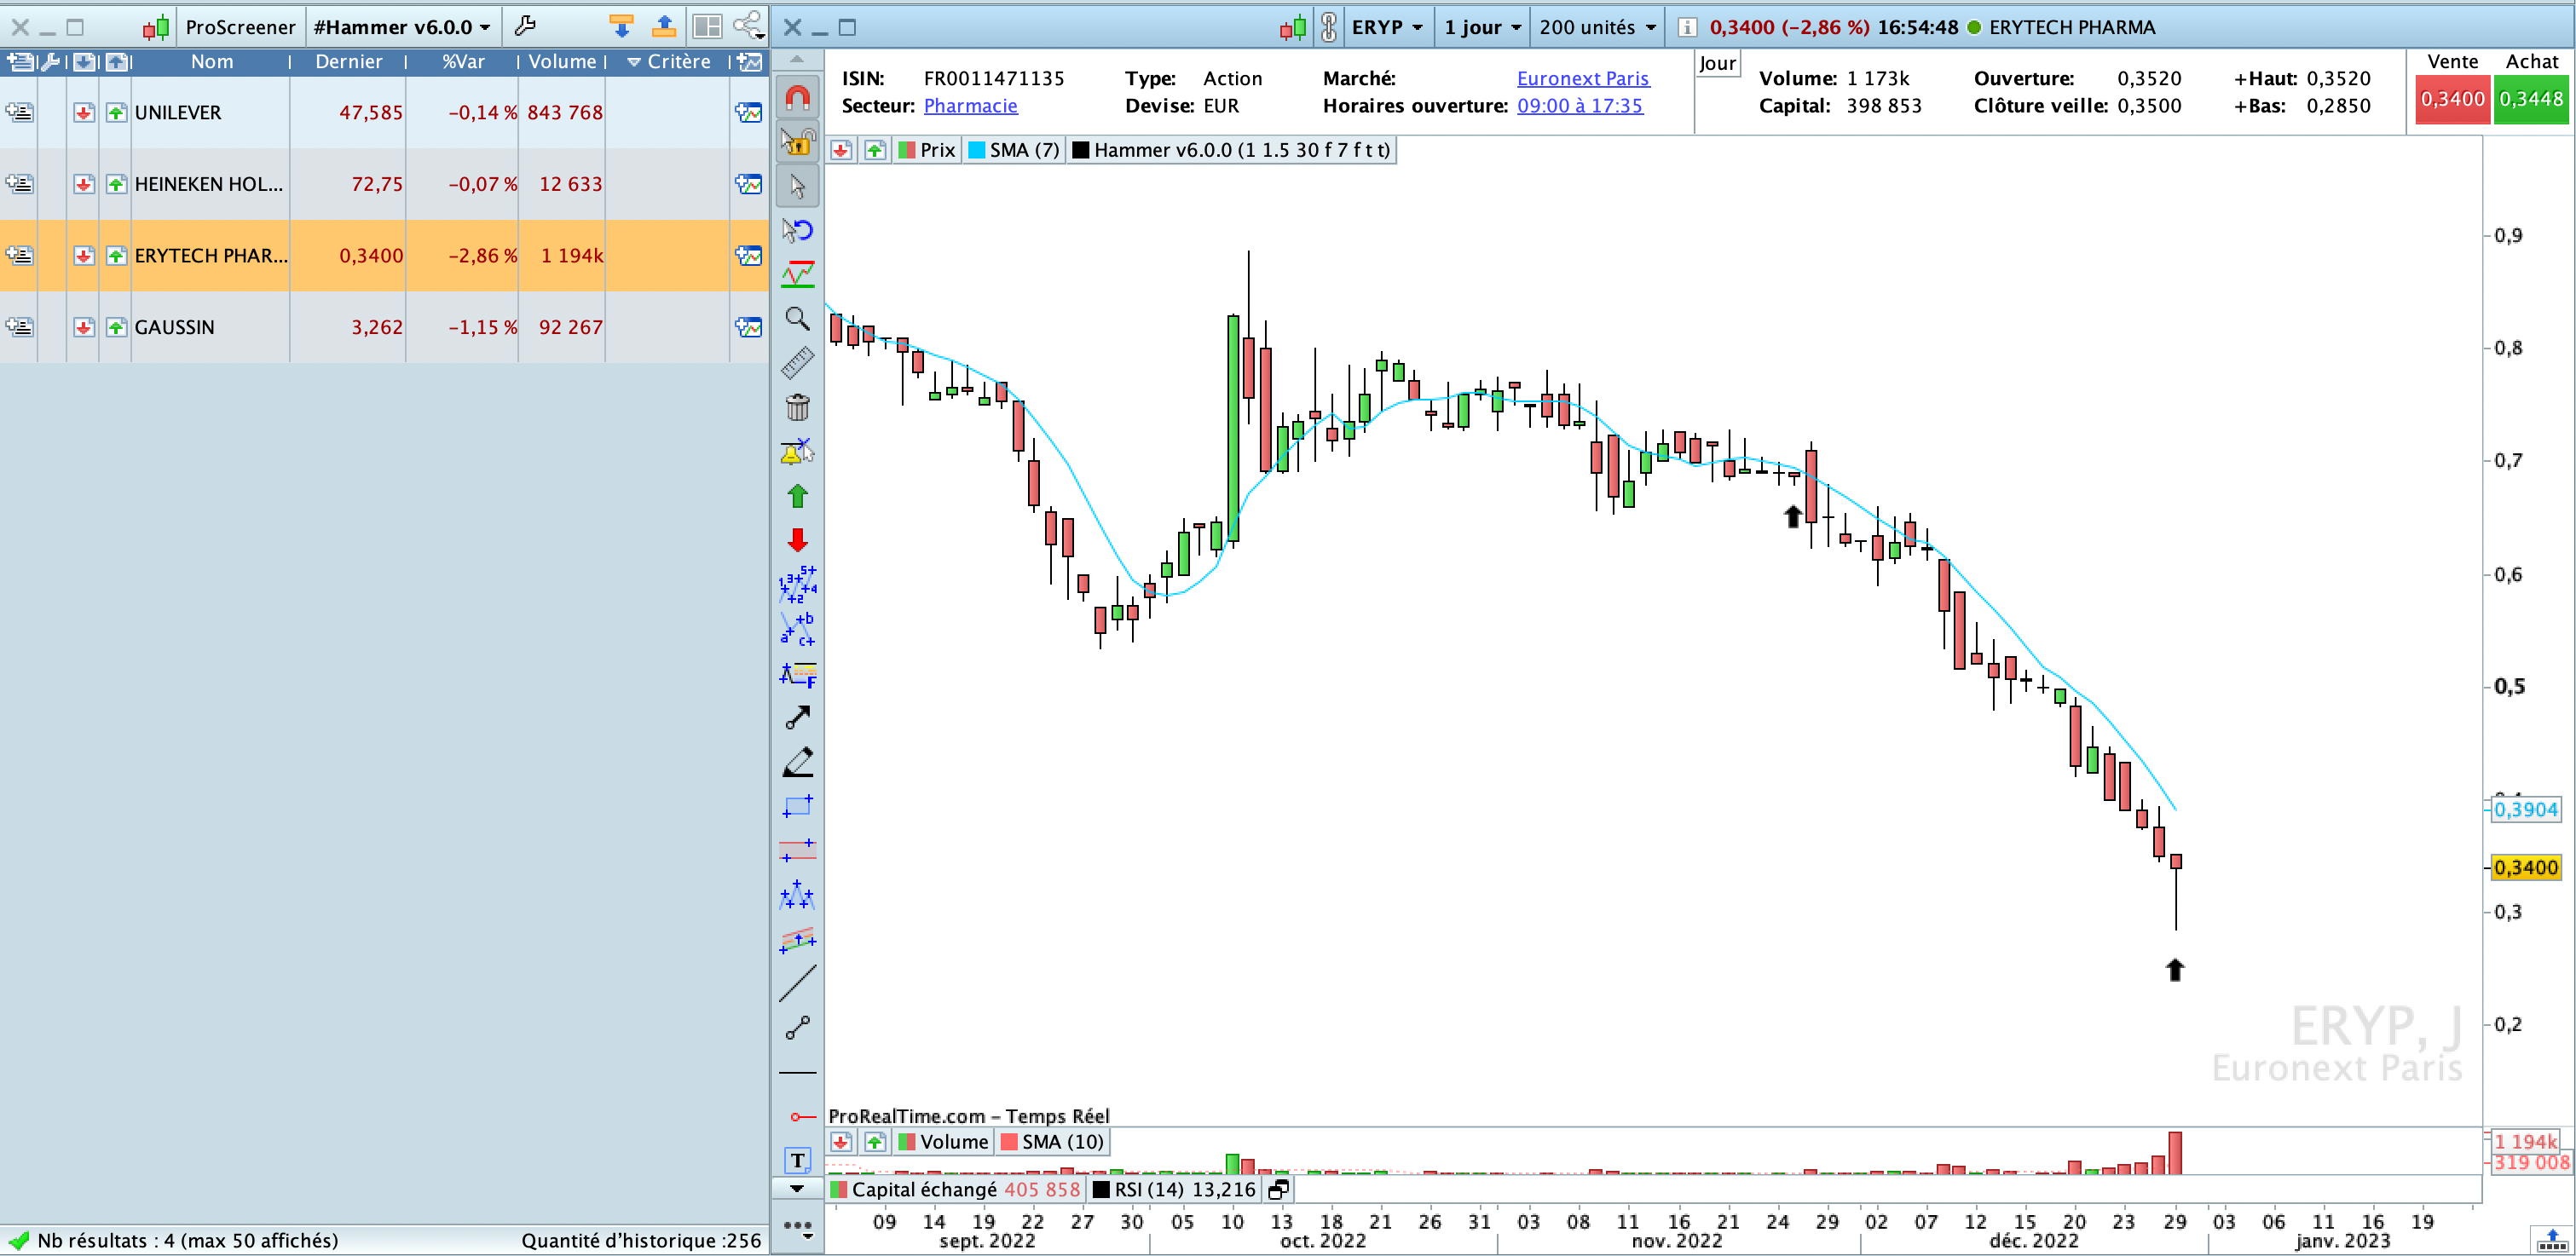The height and width of the screenshot is (1256, 2576).
Task: Sort list by Nom column
Action: [212, 62]
